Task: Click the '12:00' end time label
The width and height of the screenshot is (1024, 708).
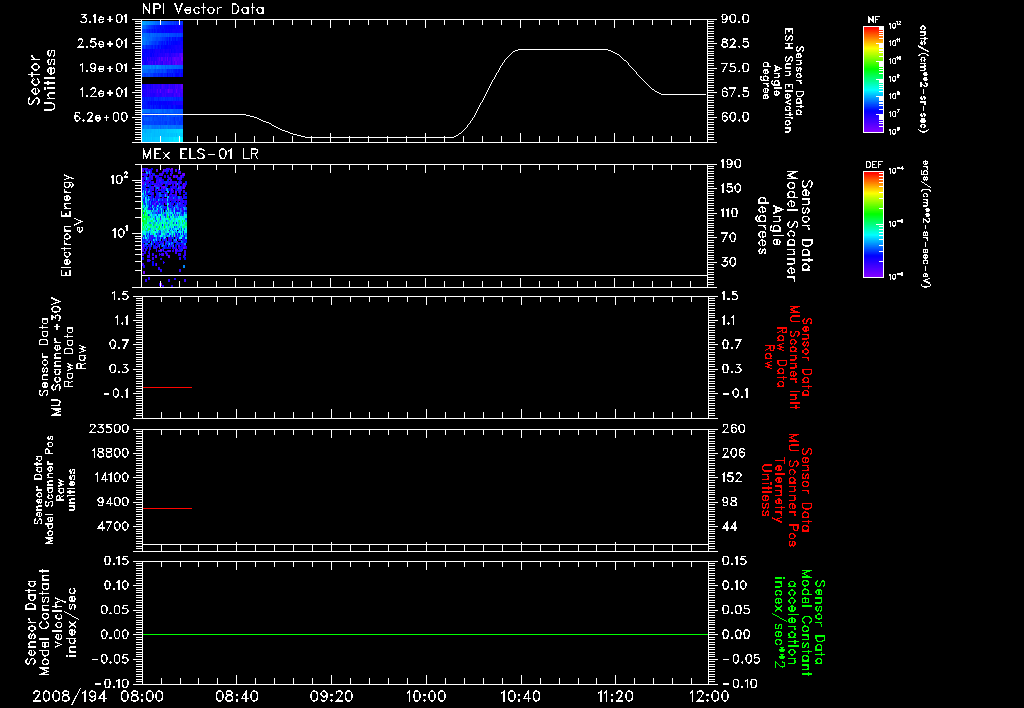Action: 709,696
